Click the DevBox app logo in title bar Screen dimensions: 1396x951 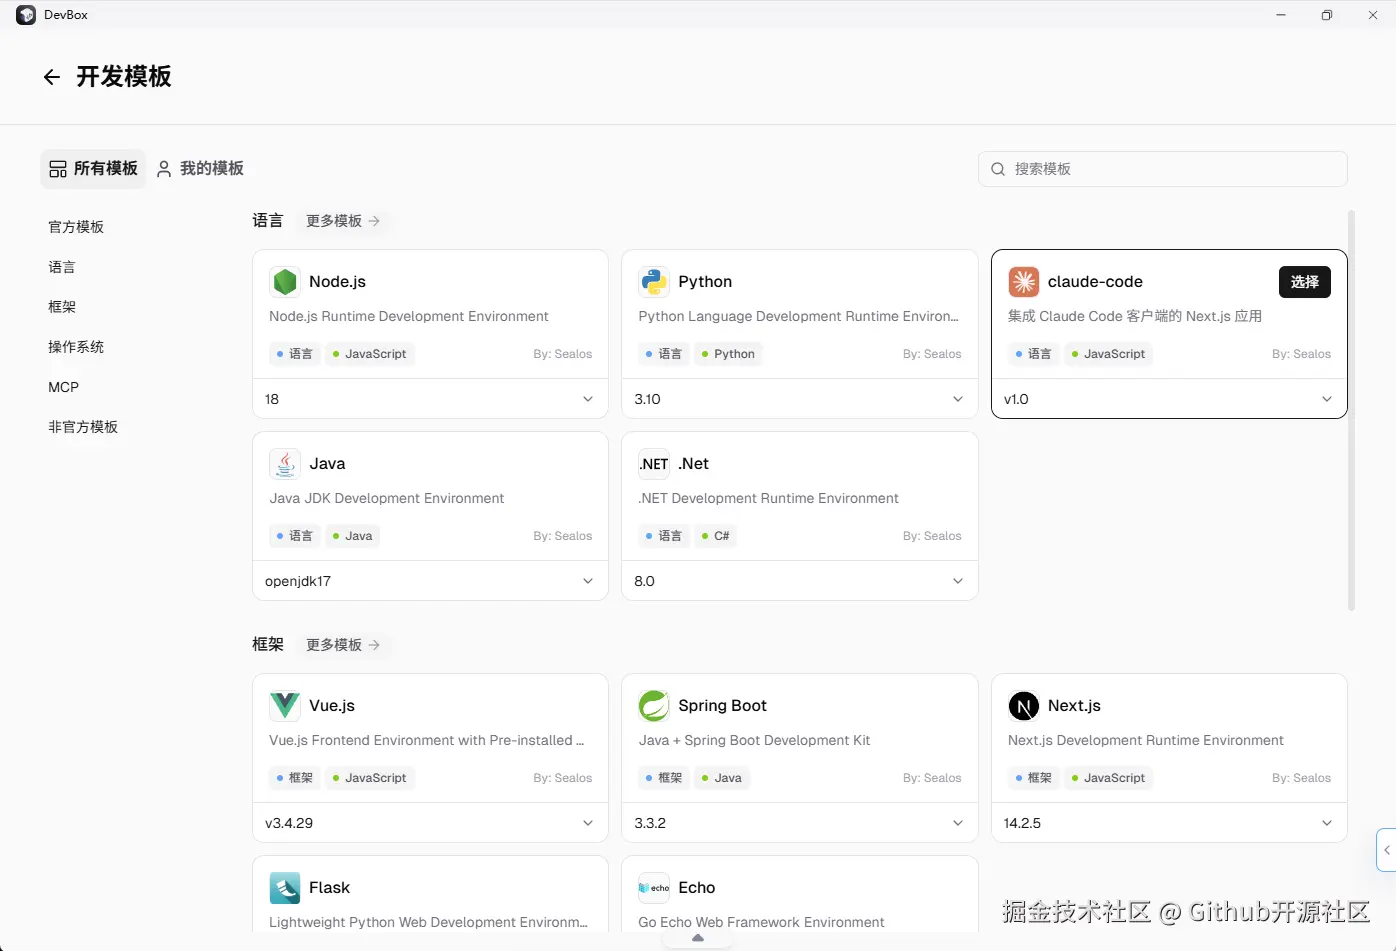click(x=26, y=15)
